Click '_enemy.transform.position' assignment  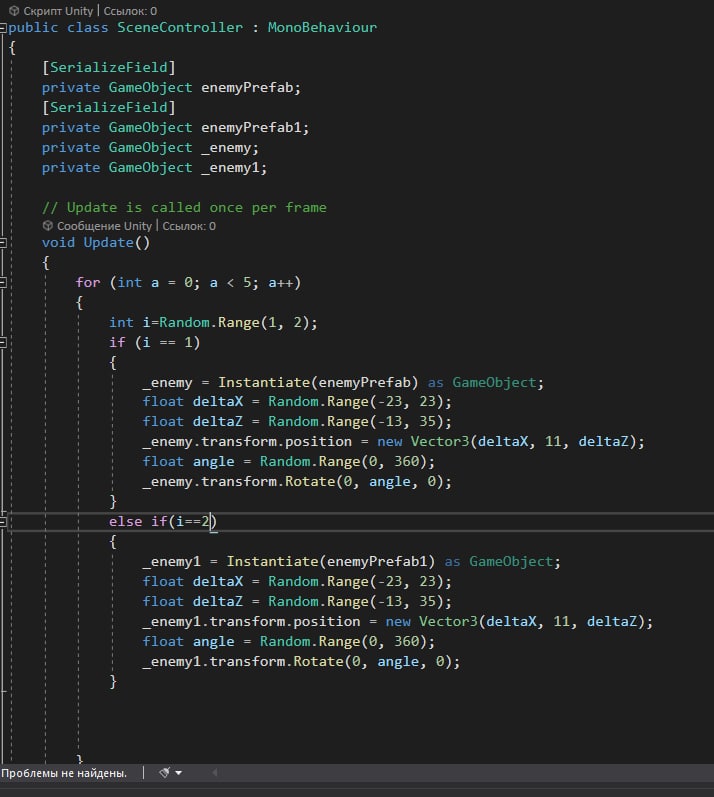[247, 442]
